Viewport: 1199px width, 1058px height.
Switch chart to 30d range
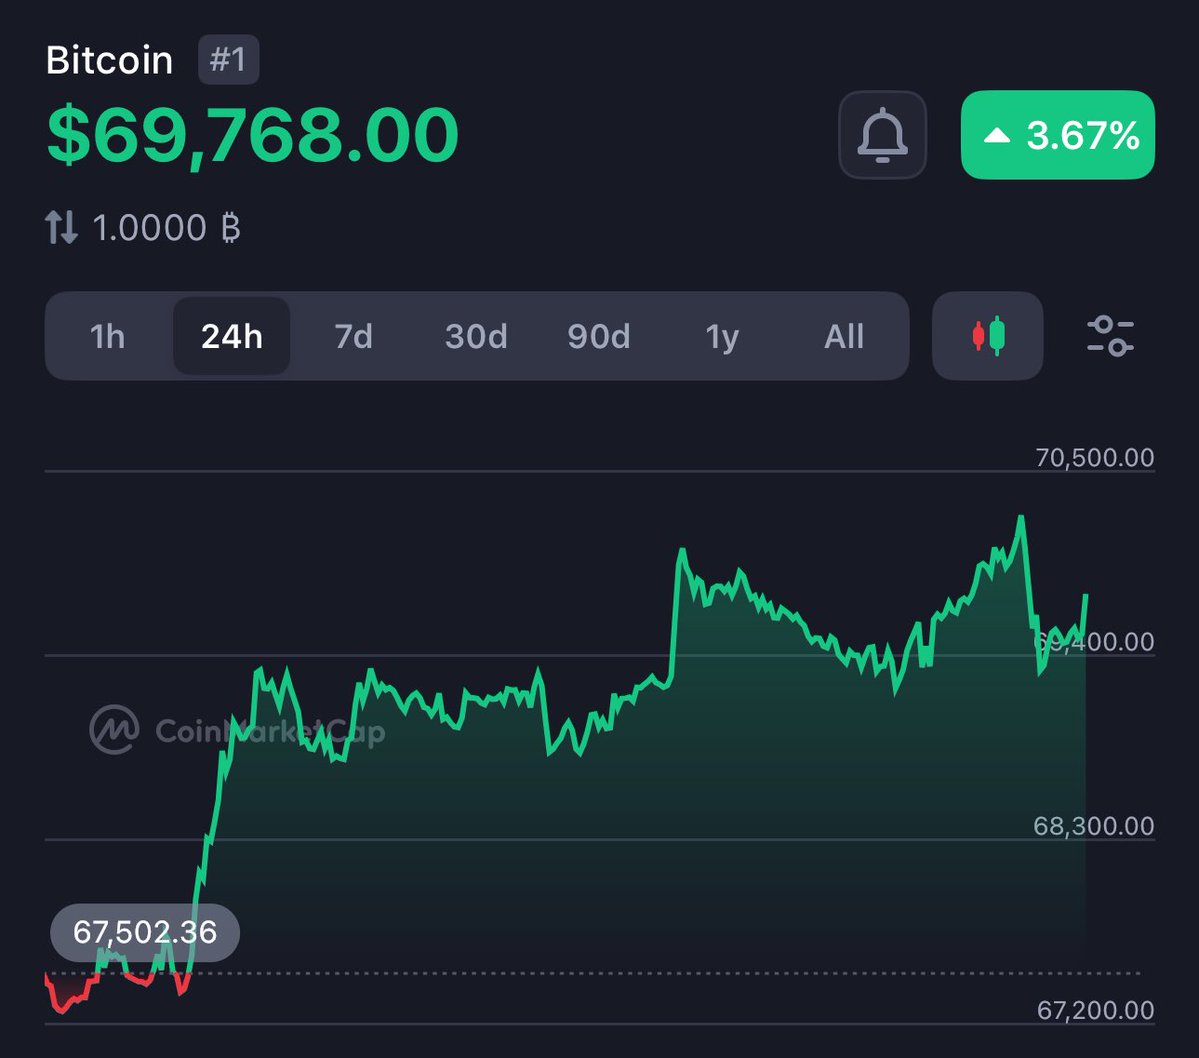(x=476, y=336)
